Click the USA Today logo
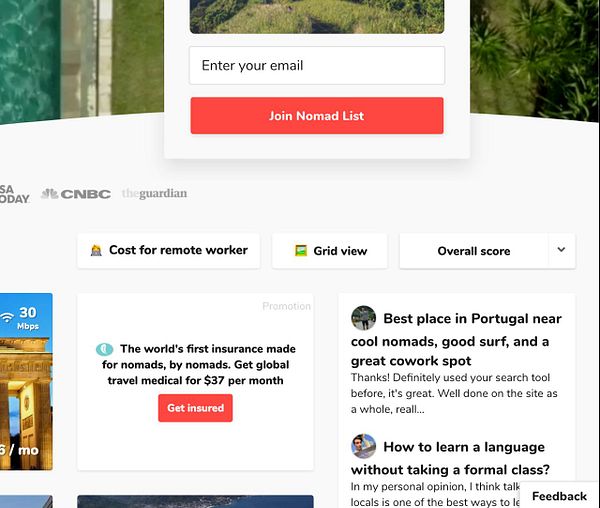Screen dimensions: 600x508 point(15,194)
